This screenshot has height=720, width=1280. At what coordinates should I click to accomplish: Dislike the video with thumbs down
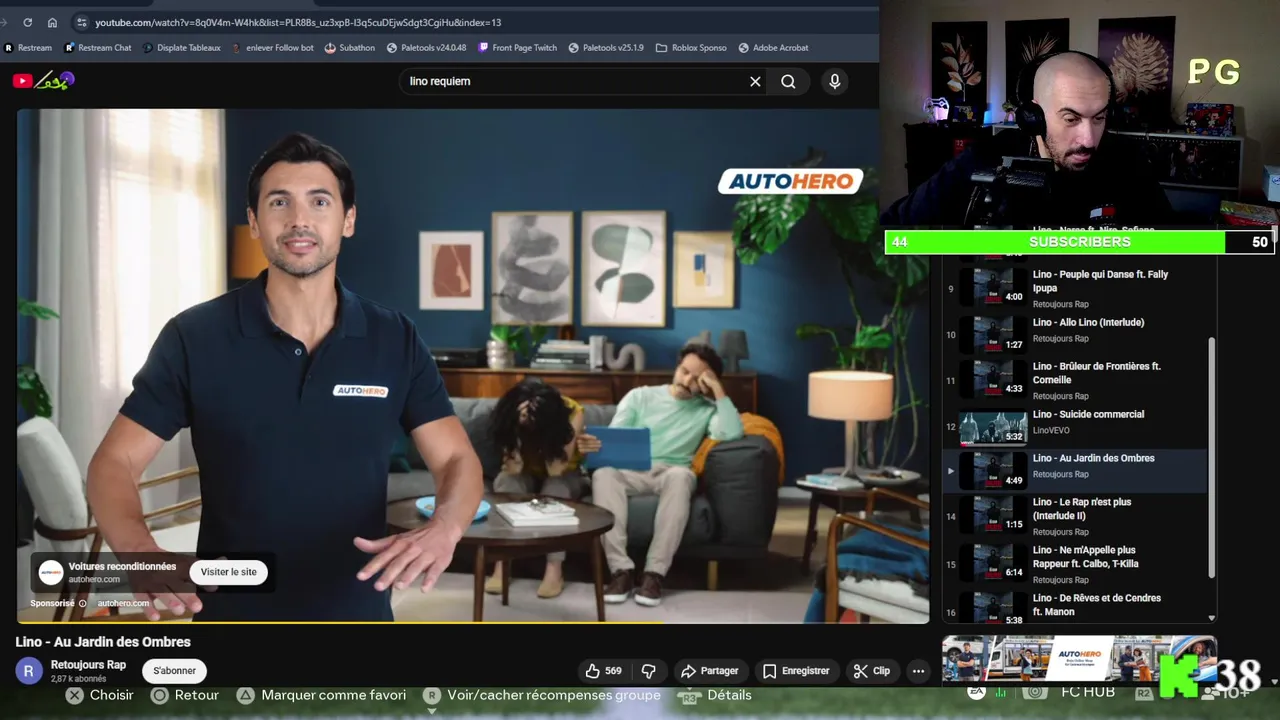point(648,671)
